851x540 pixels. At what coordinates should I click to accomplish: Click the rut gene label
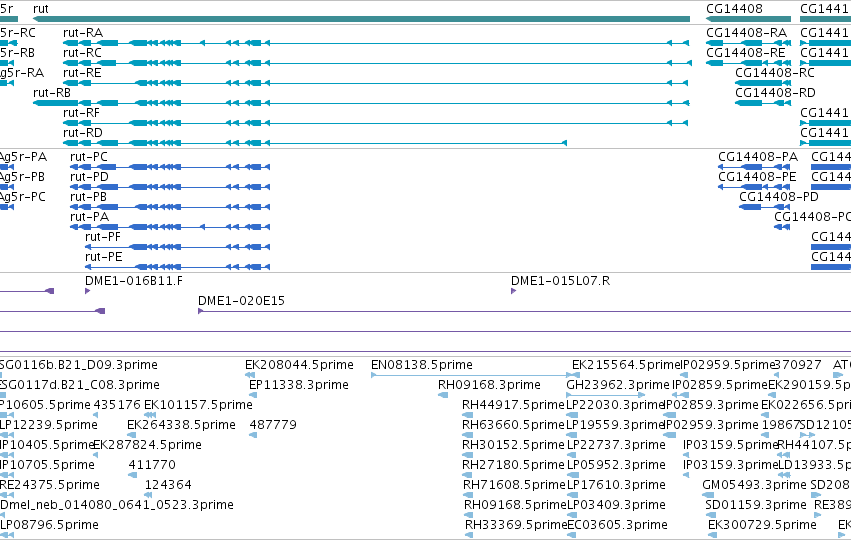41,9
